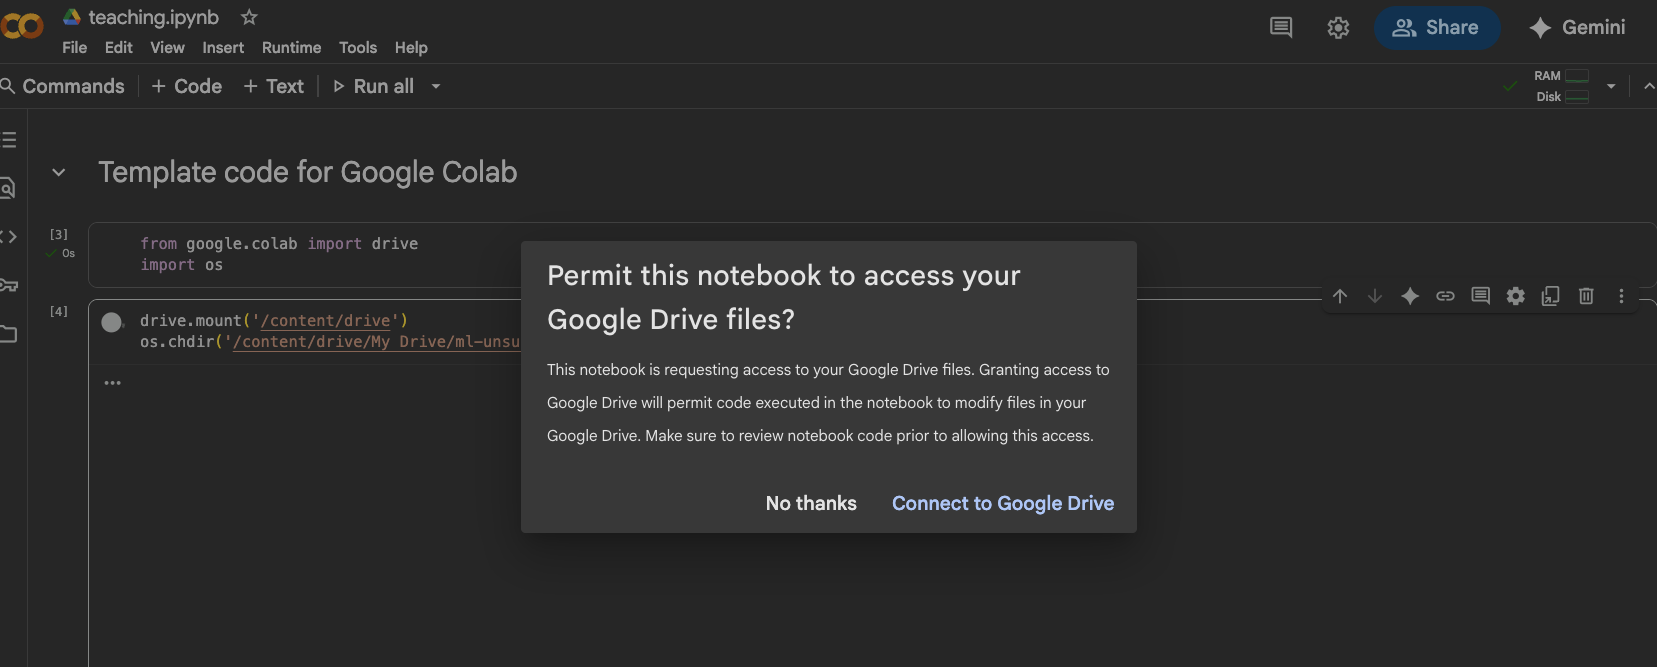Open the comments panel icon in header
This screenshot has height=667, width=1657.
coord(1281,28)
